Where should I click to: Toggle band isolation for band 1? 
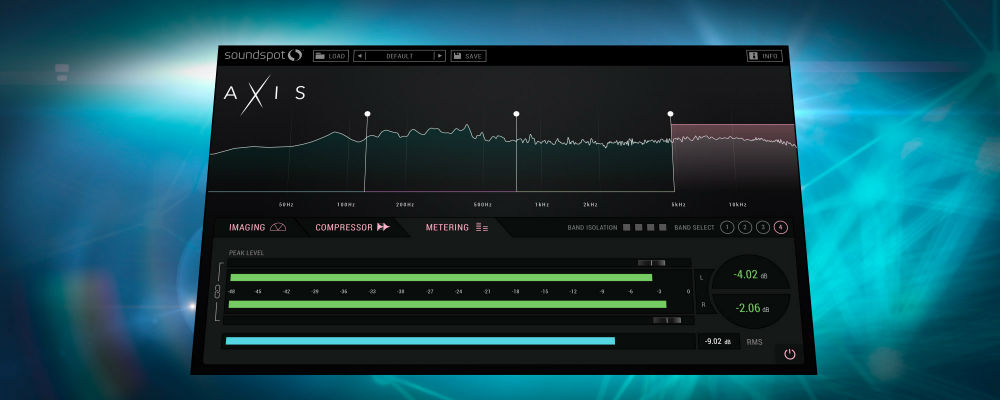[627, 227]
